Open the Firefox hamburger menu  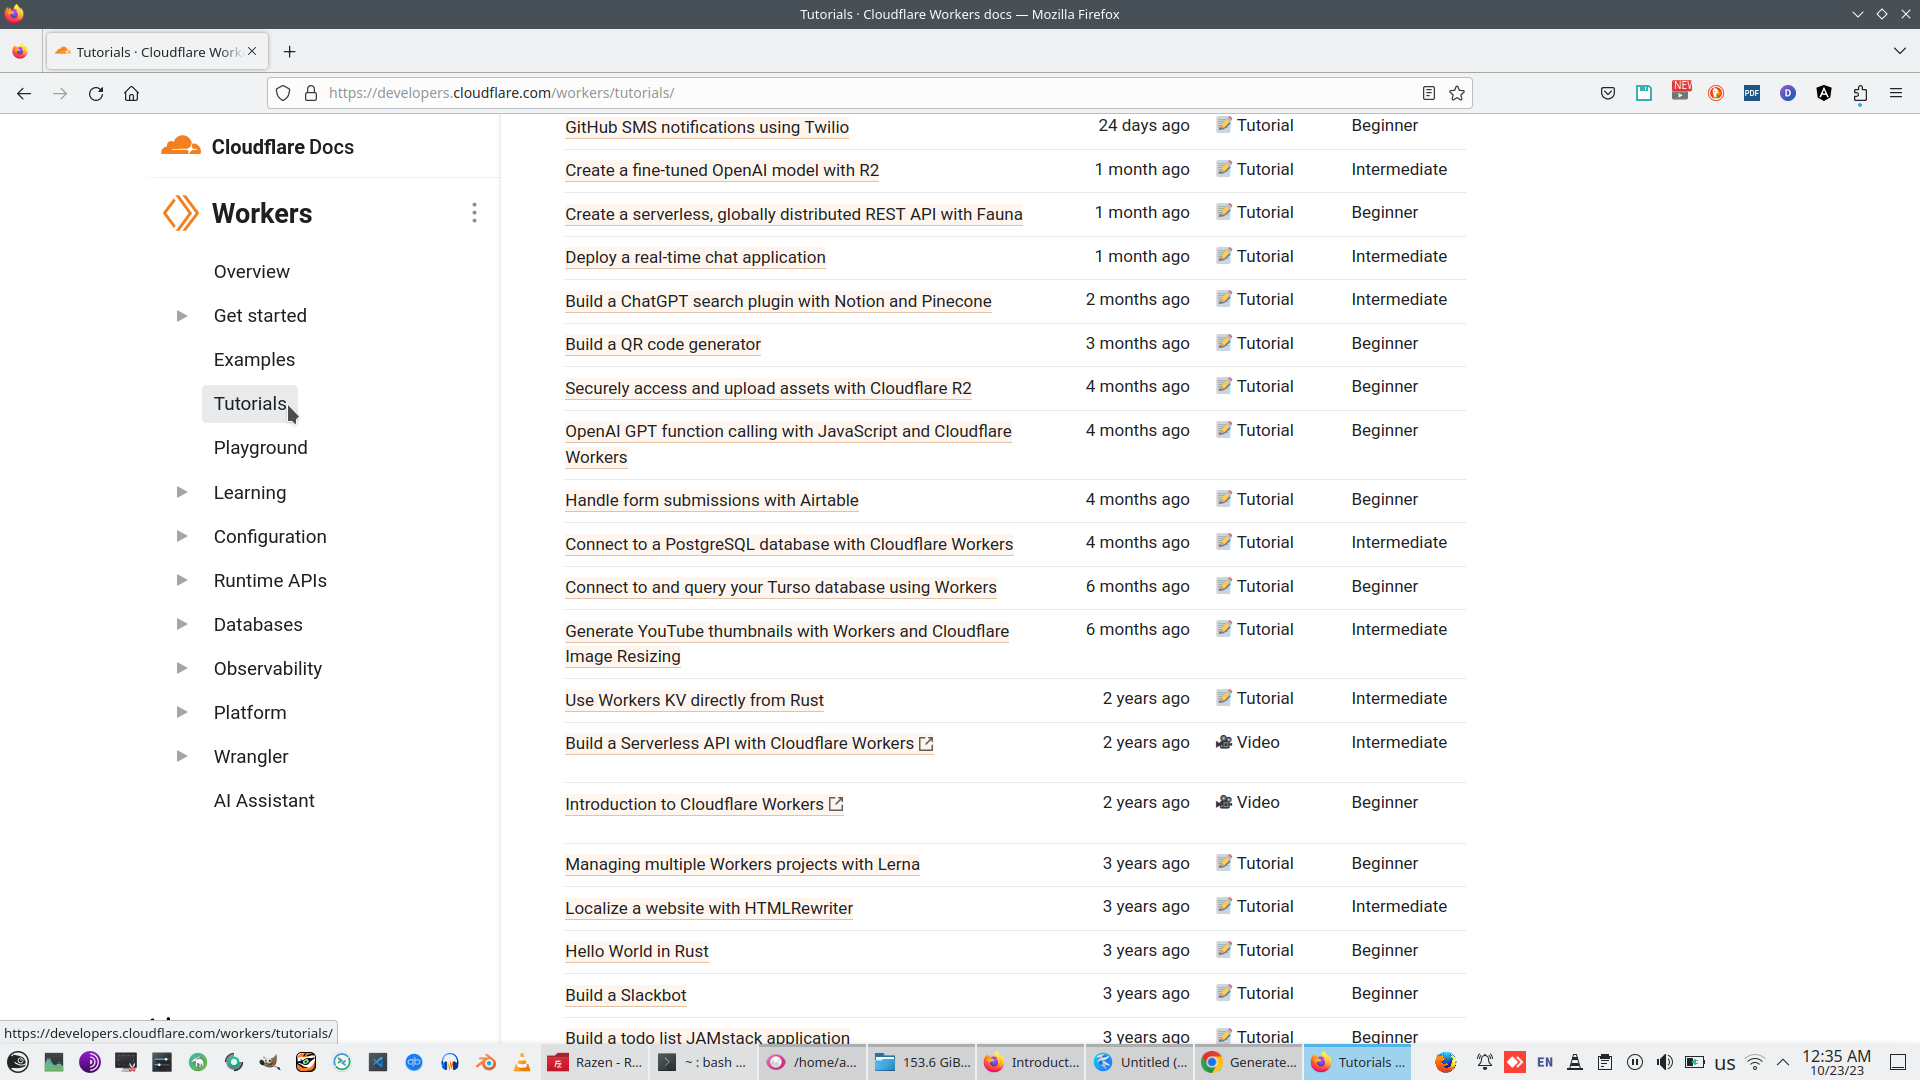click(1895, 93)
